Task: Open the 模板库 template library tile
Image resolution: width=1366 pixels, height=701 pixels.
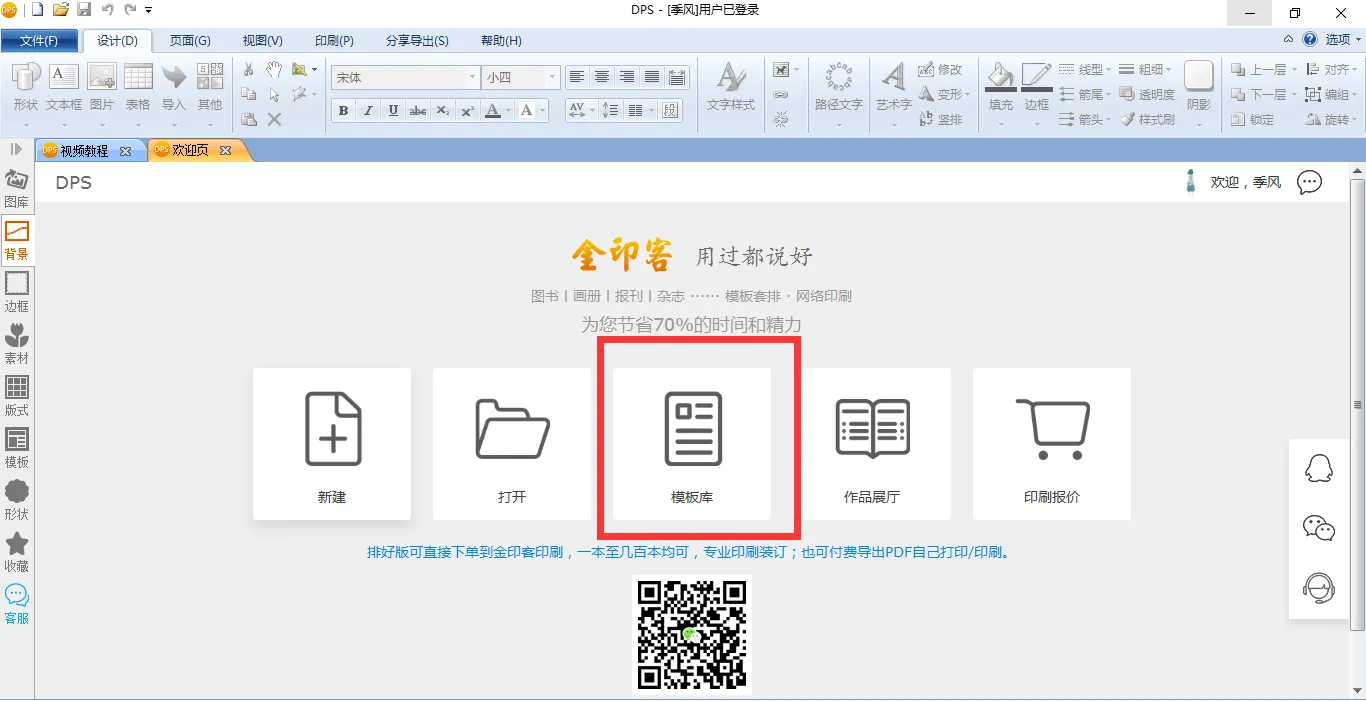Action: point(692,443)
